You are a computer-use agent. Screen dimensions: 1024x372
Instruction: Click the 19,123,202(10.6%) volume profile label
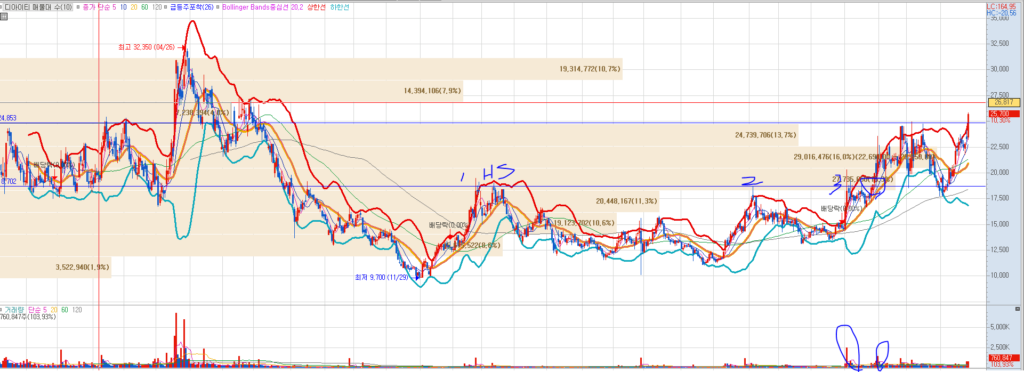pos(584,223)
